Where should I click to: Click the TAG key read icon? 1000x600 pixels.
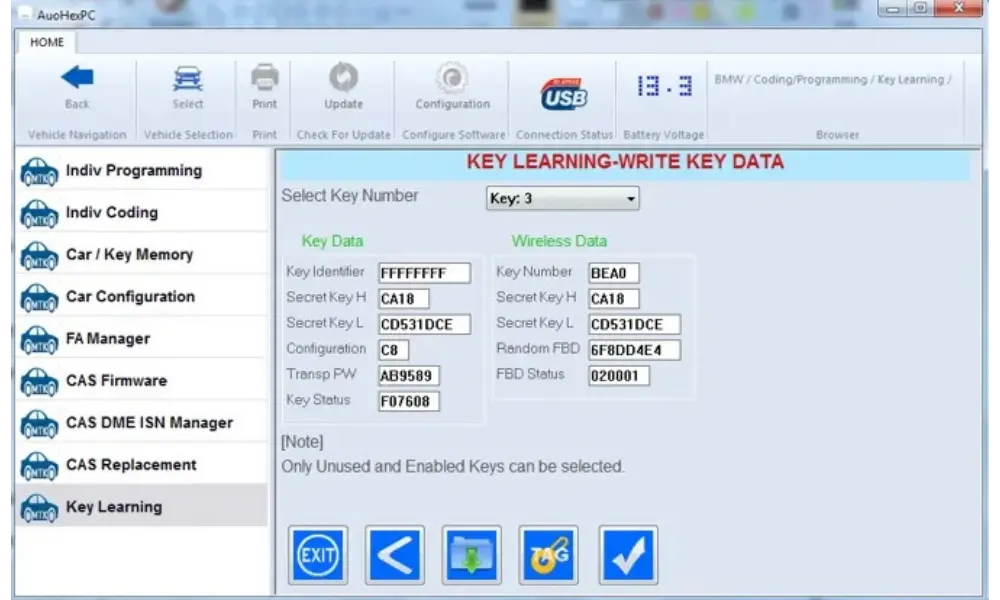pyautogui.click(x=548, y=555)
